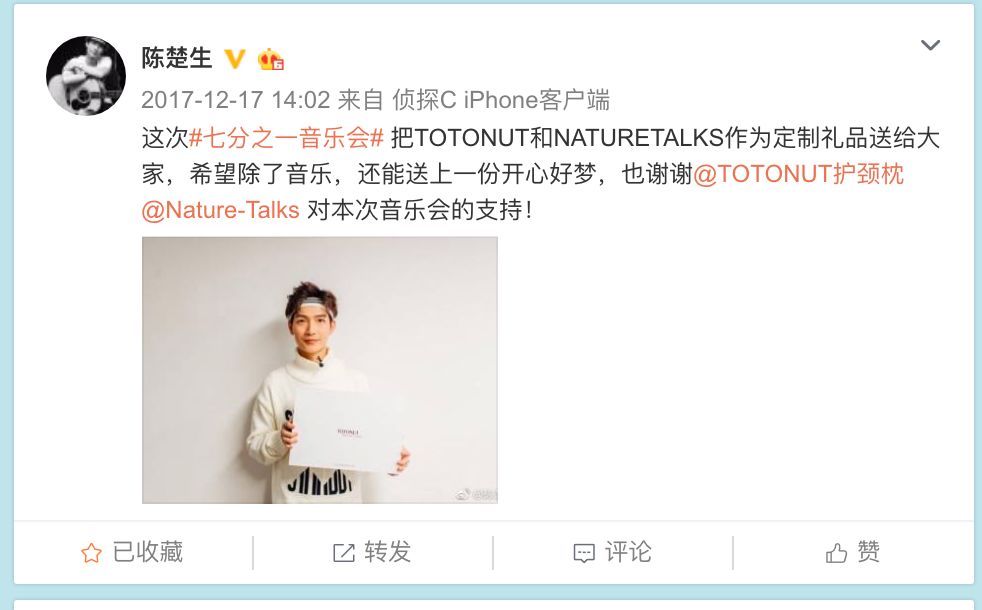Screen dimensions: 982x610
Task: Open the #七分之一音乐会# hashtag topic
Action: coord(286,138)
